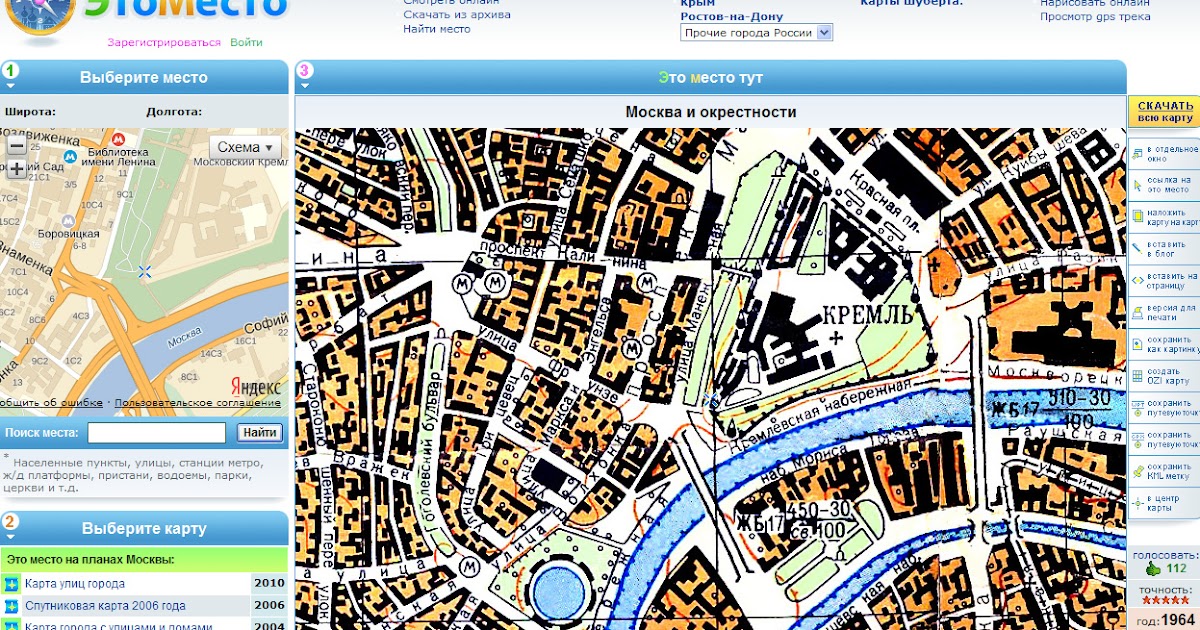Viewport: 1200px width, 630px height.
Task: Open map in separate window icon
Action: (x=1138, y=154)
